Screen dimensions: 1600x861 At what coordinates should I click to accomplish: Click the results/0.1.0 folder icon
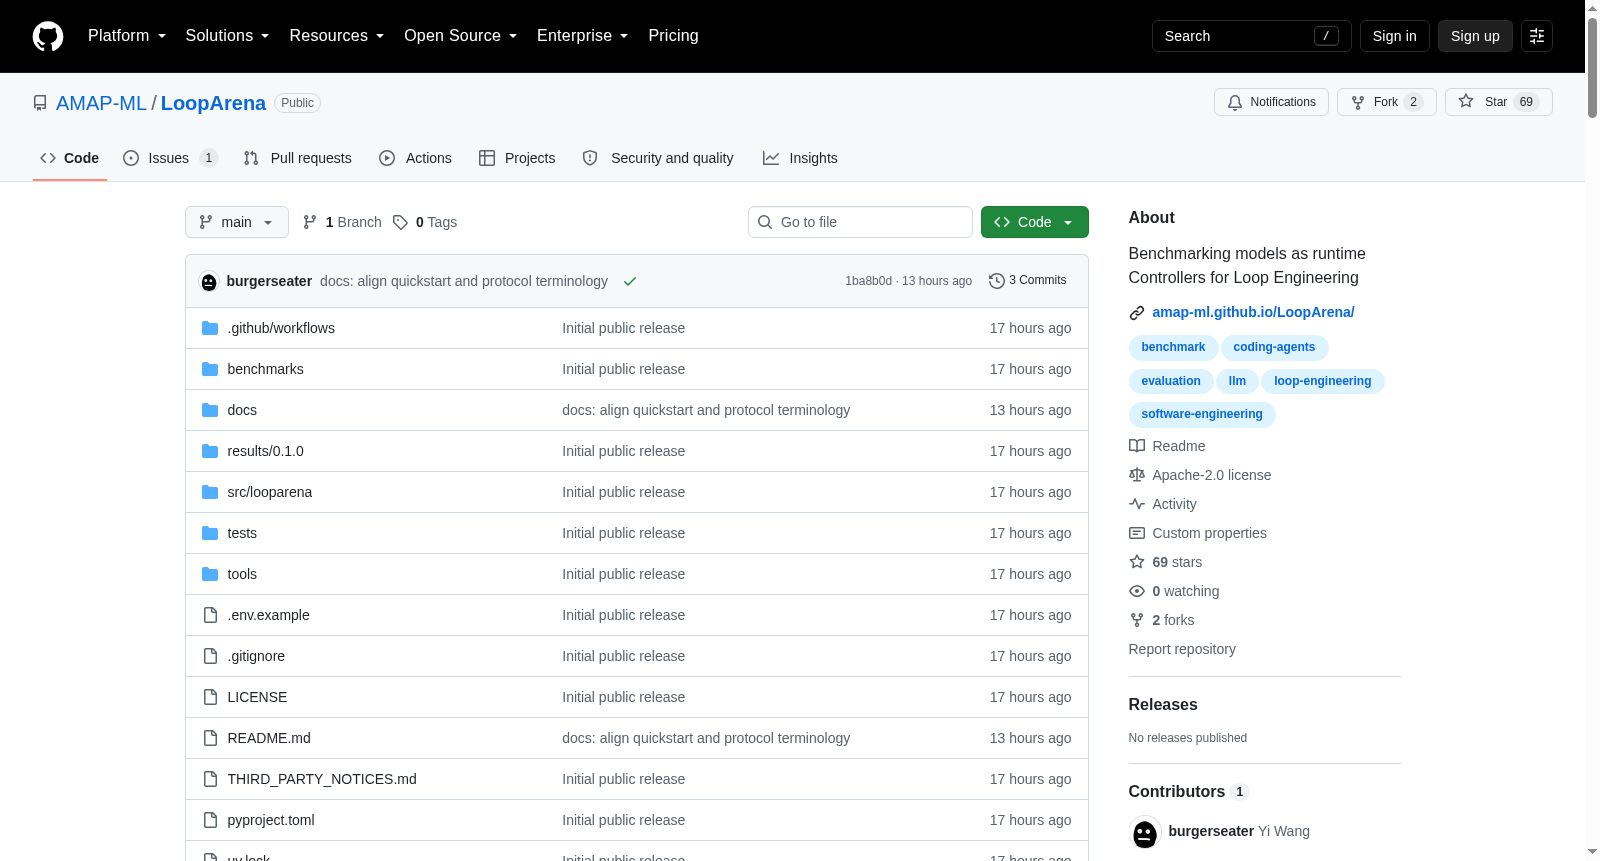[x=210, y=451]
